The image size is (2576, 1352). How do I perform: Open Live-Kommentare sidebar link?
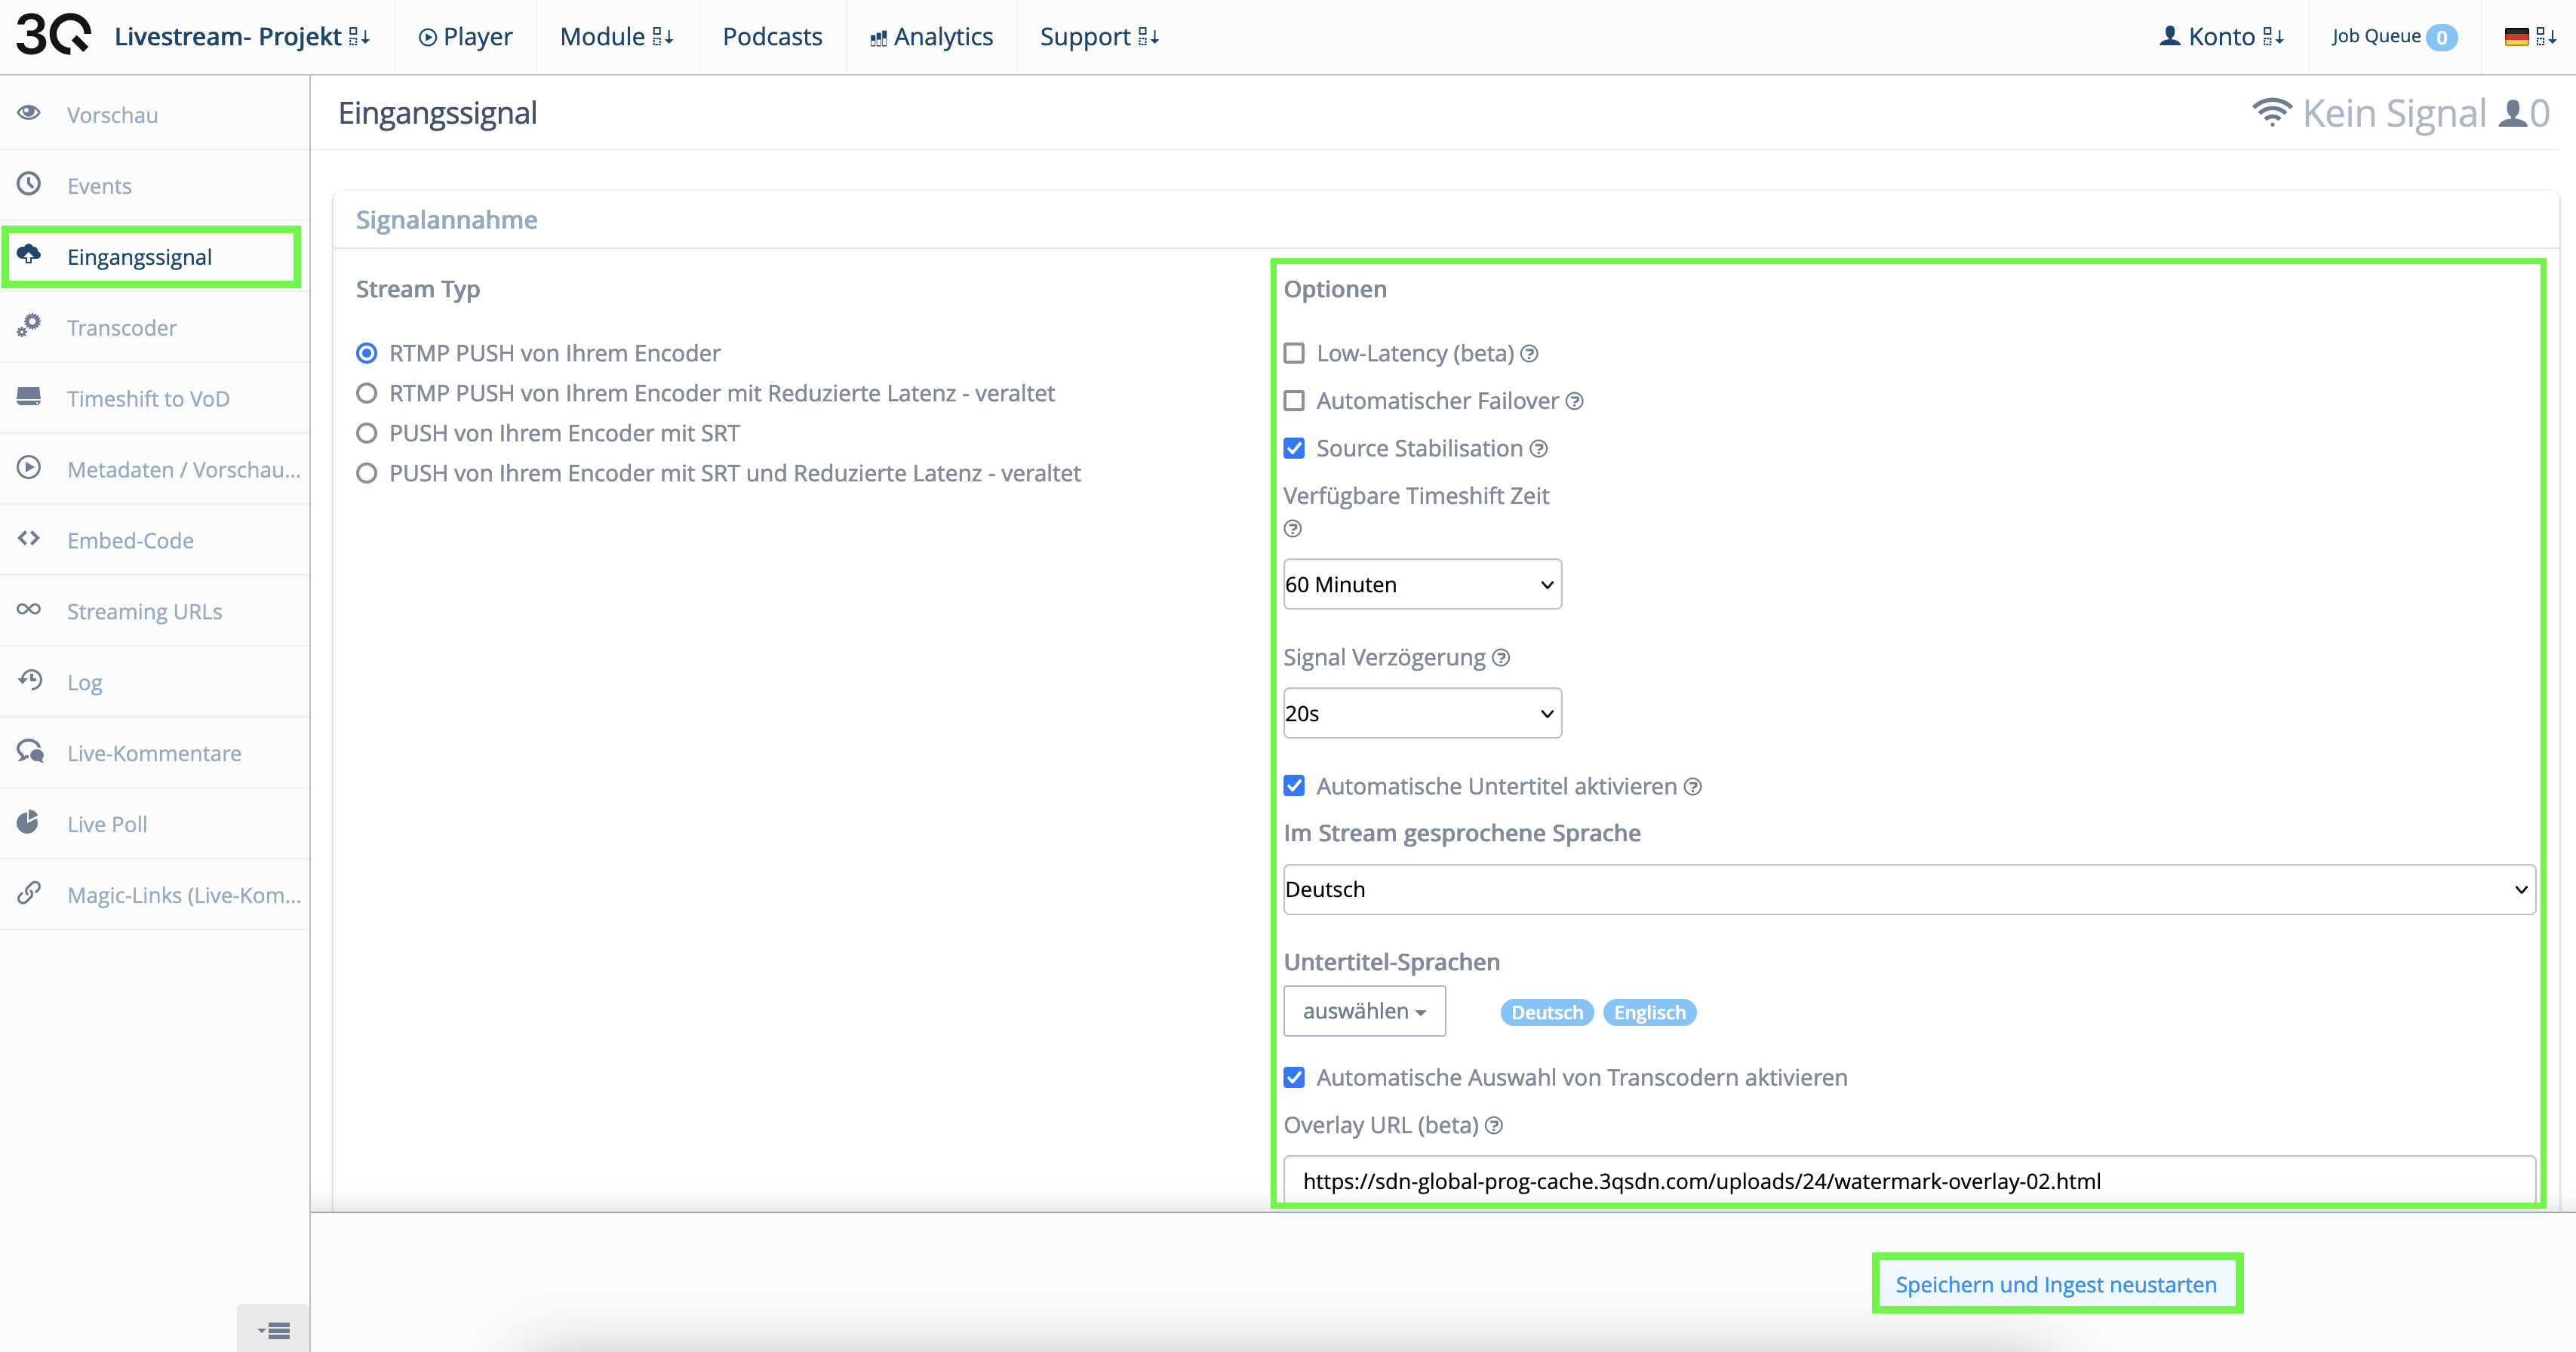click(155, 753)
